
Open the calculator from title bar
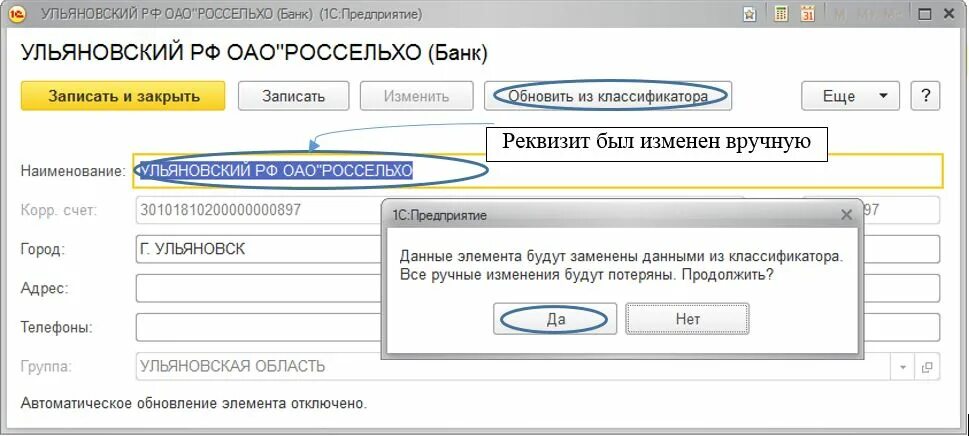781,14
